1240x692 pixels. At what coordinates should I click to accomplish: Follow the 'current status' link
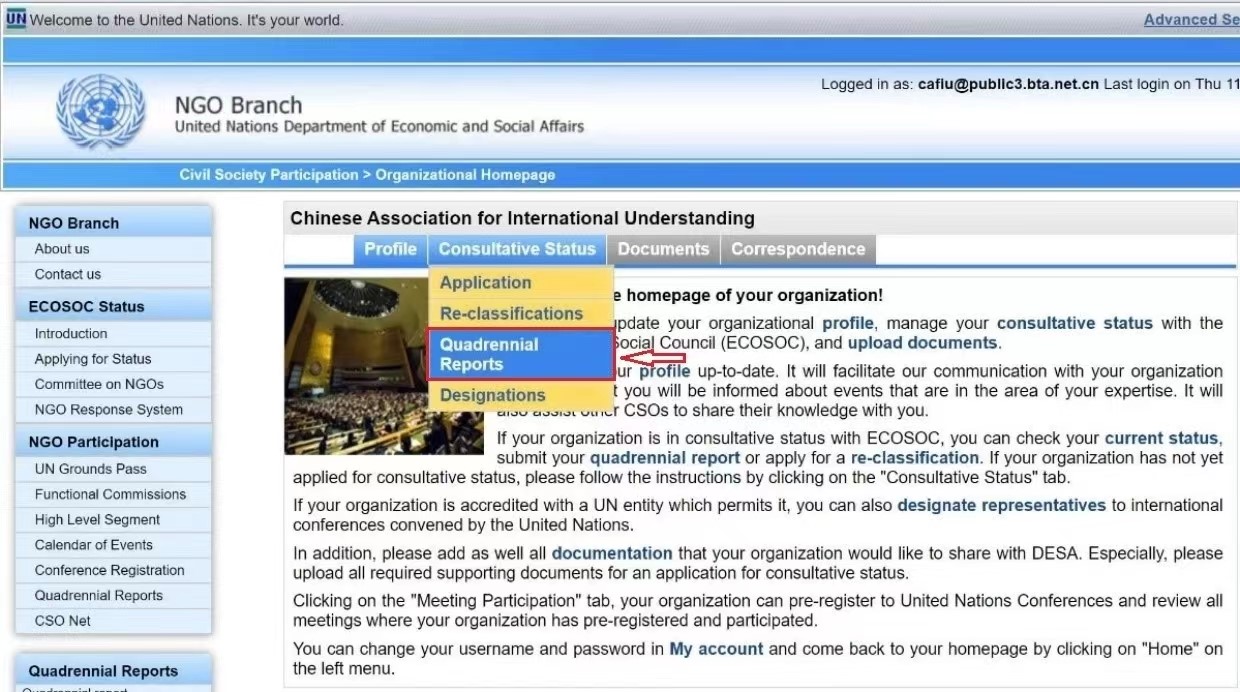coord(1162,438)
